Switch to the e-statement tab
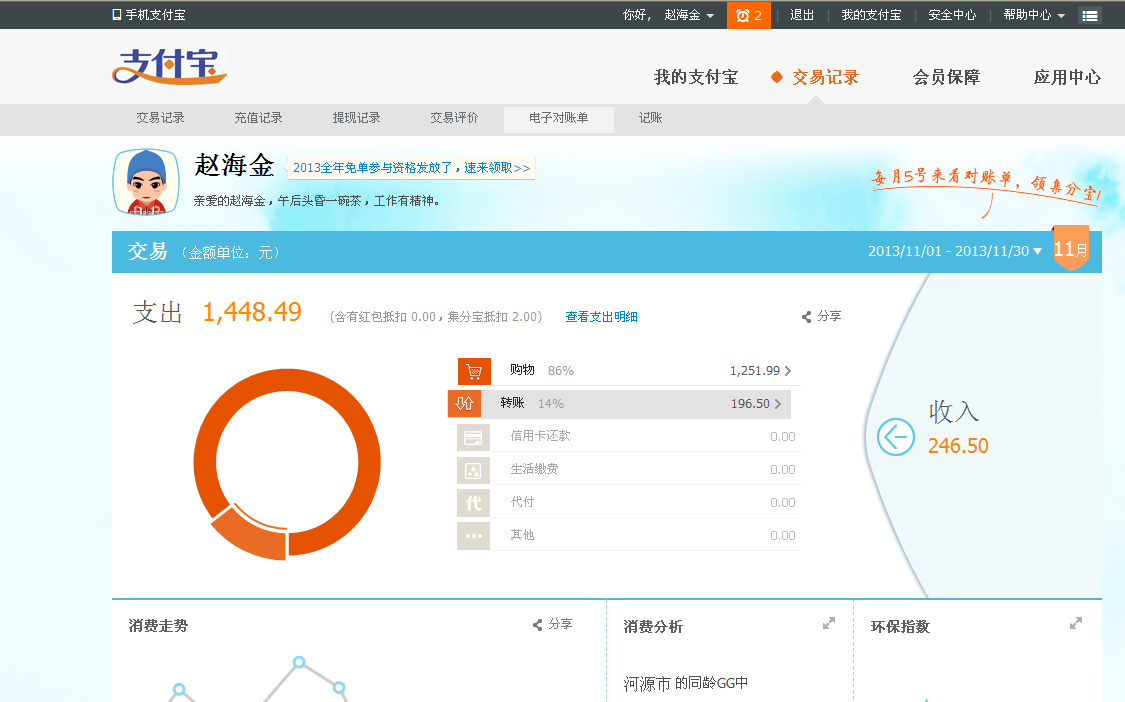This screenshot has height=702, width=1125. point(558,118)
